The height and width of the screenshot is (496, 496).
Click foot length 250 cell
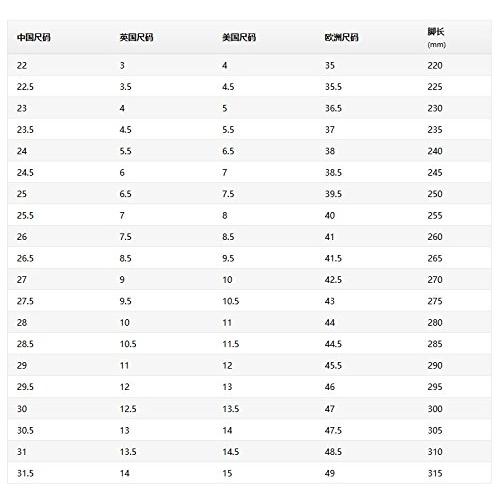click(x=435, y=194)
